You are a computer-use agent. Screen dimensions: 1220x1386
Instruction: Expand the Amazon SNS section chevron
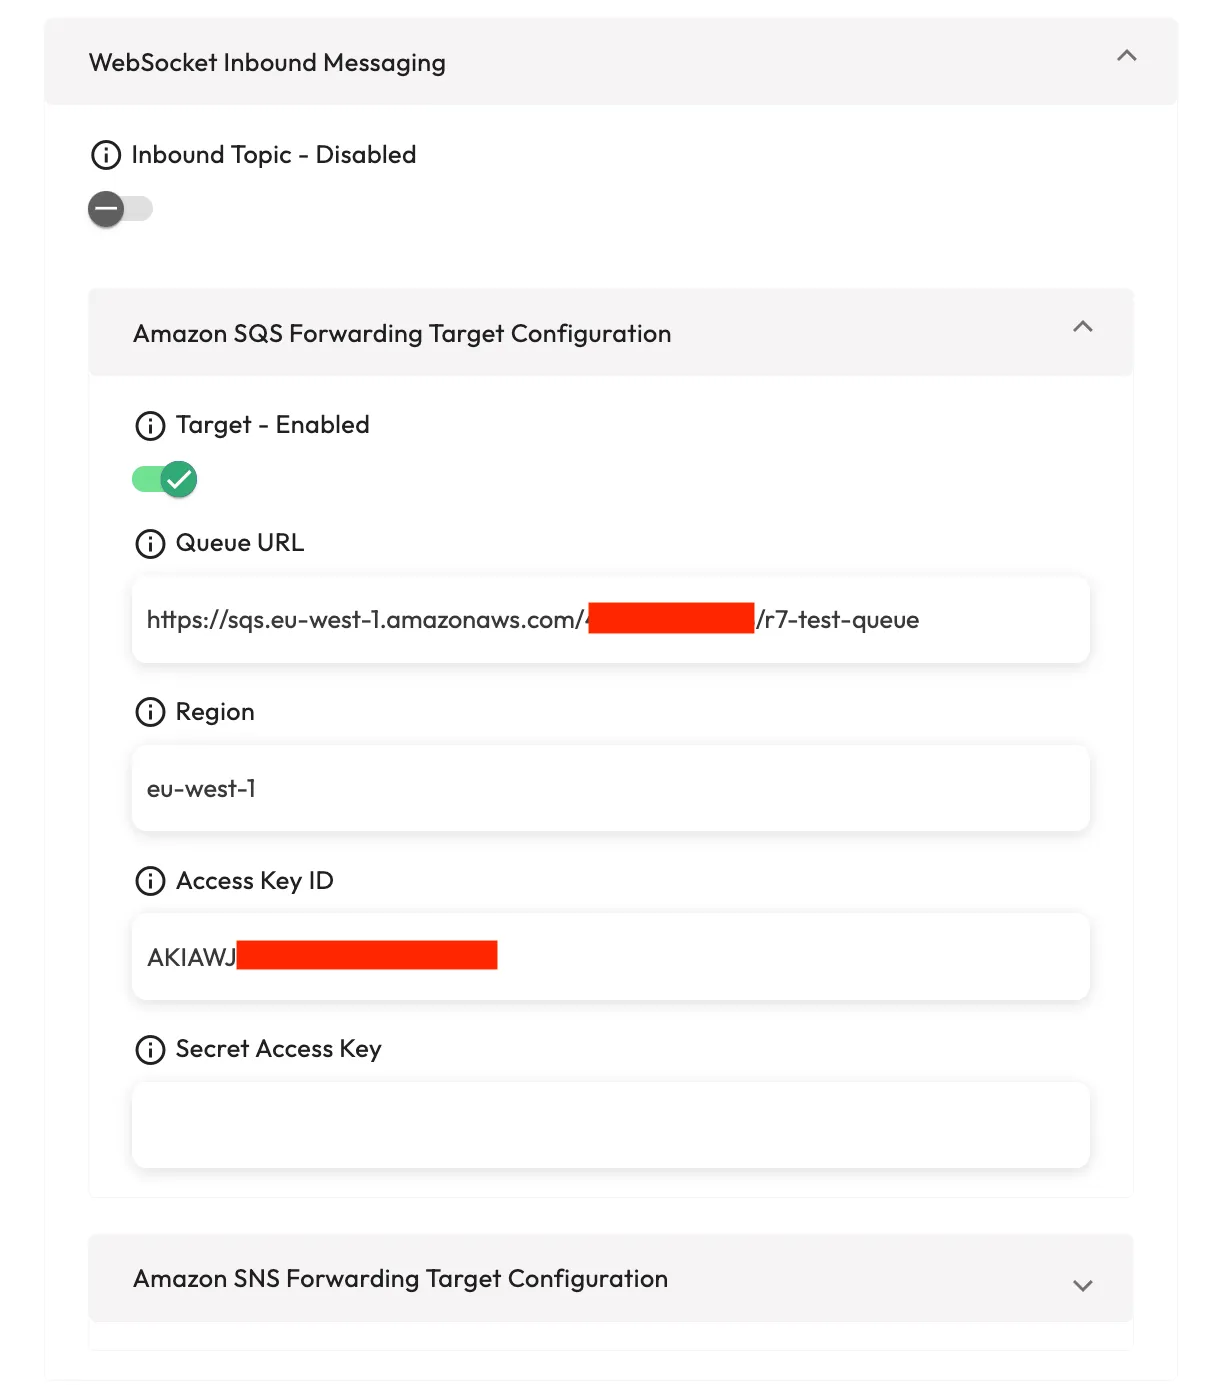click(x=1082, y=1285)
